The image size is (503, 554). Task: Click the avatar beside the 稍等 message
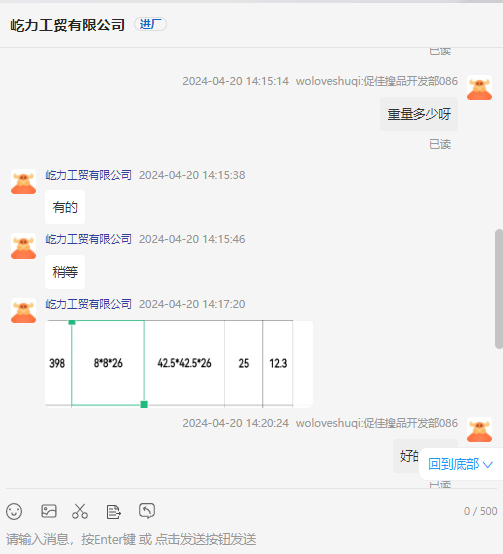[x=23, y=246]
